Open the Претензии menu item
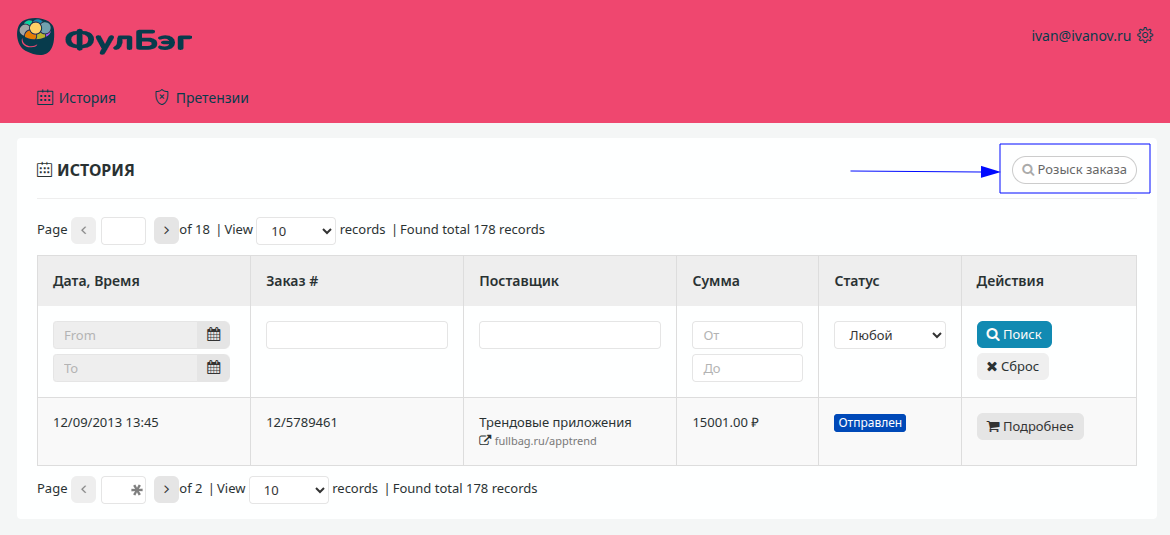1170x535 pixels. 201,98
